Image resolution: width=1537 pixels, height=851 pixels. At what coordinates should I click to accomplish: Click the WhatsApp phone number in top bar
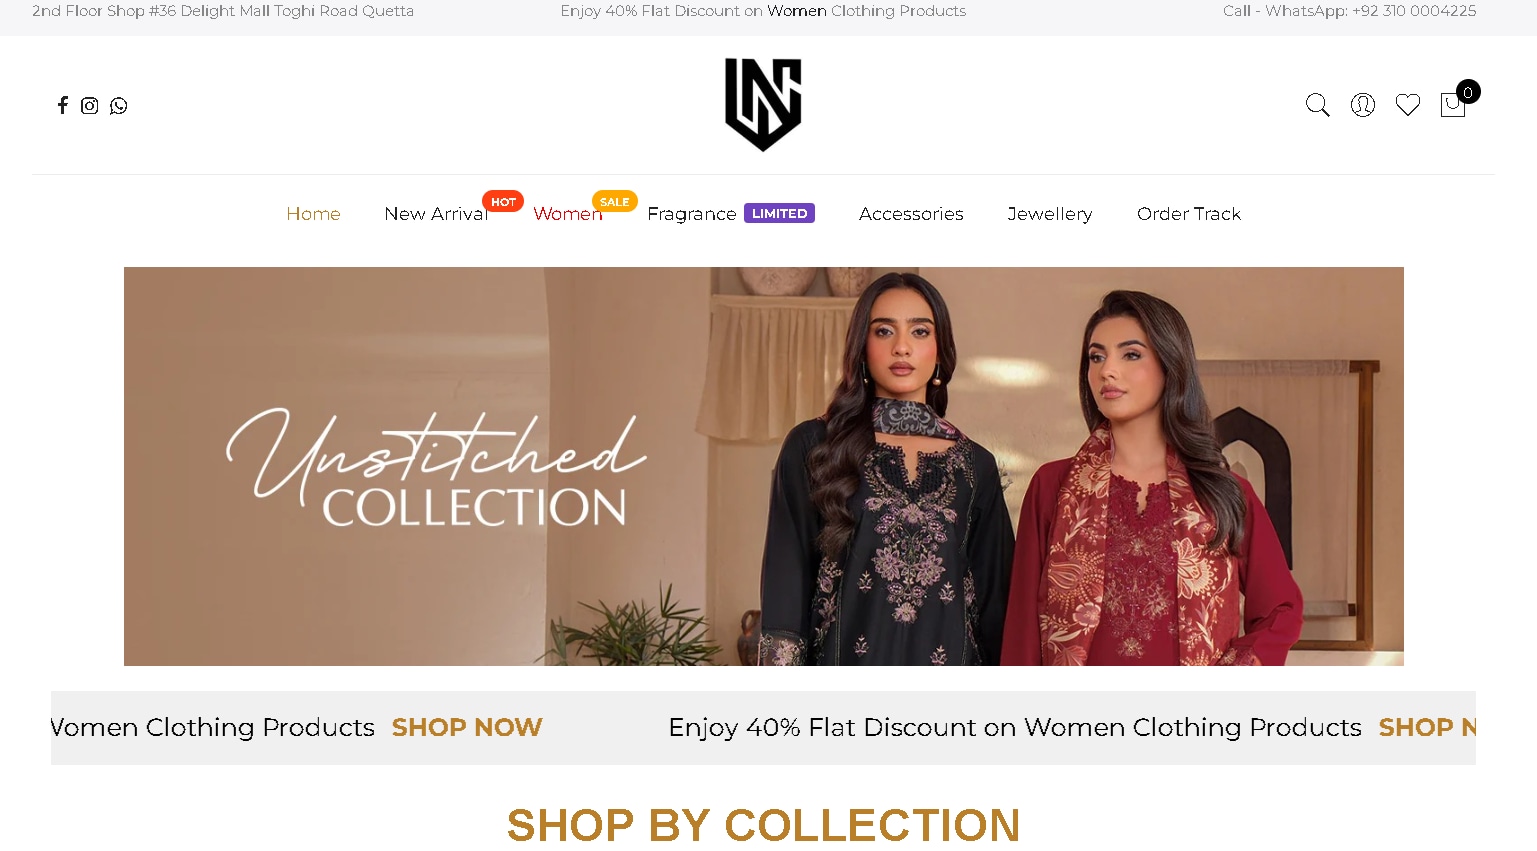[1414, 11]
